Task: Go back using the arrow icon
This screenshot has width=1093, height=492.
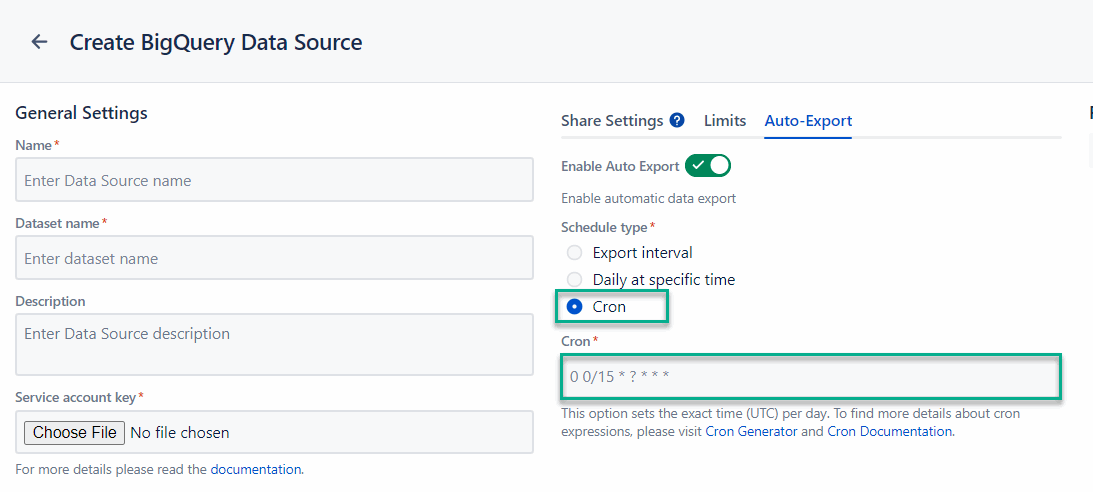Action: tap(39, 42)
